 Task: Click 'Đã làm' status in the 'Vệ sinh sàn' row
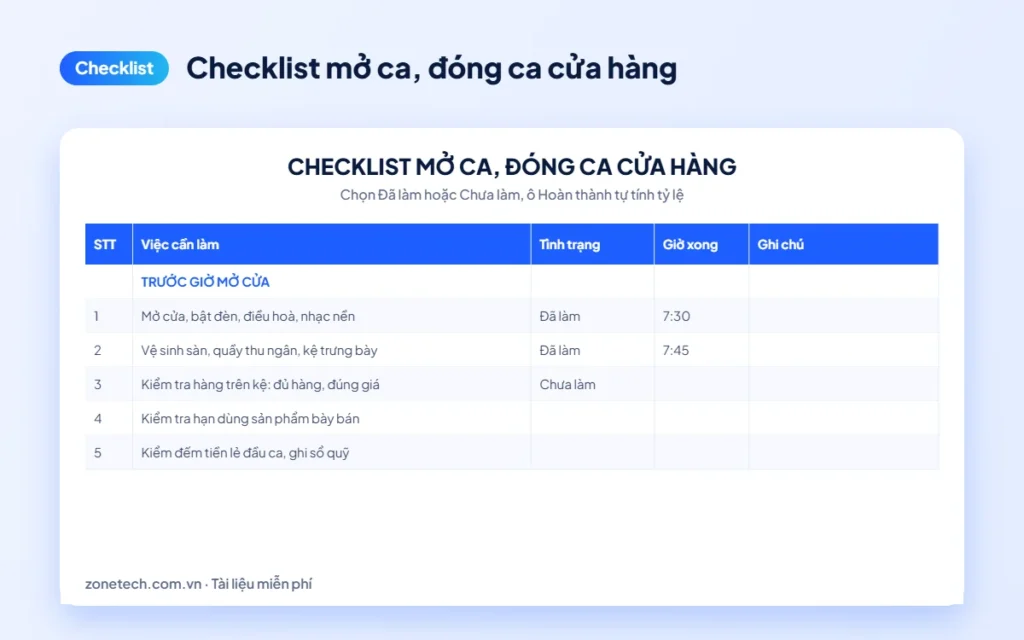pyautogui.click(x=592, y=350)
